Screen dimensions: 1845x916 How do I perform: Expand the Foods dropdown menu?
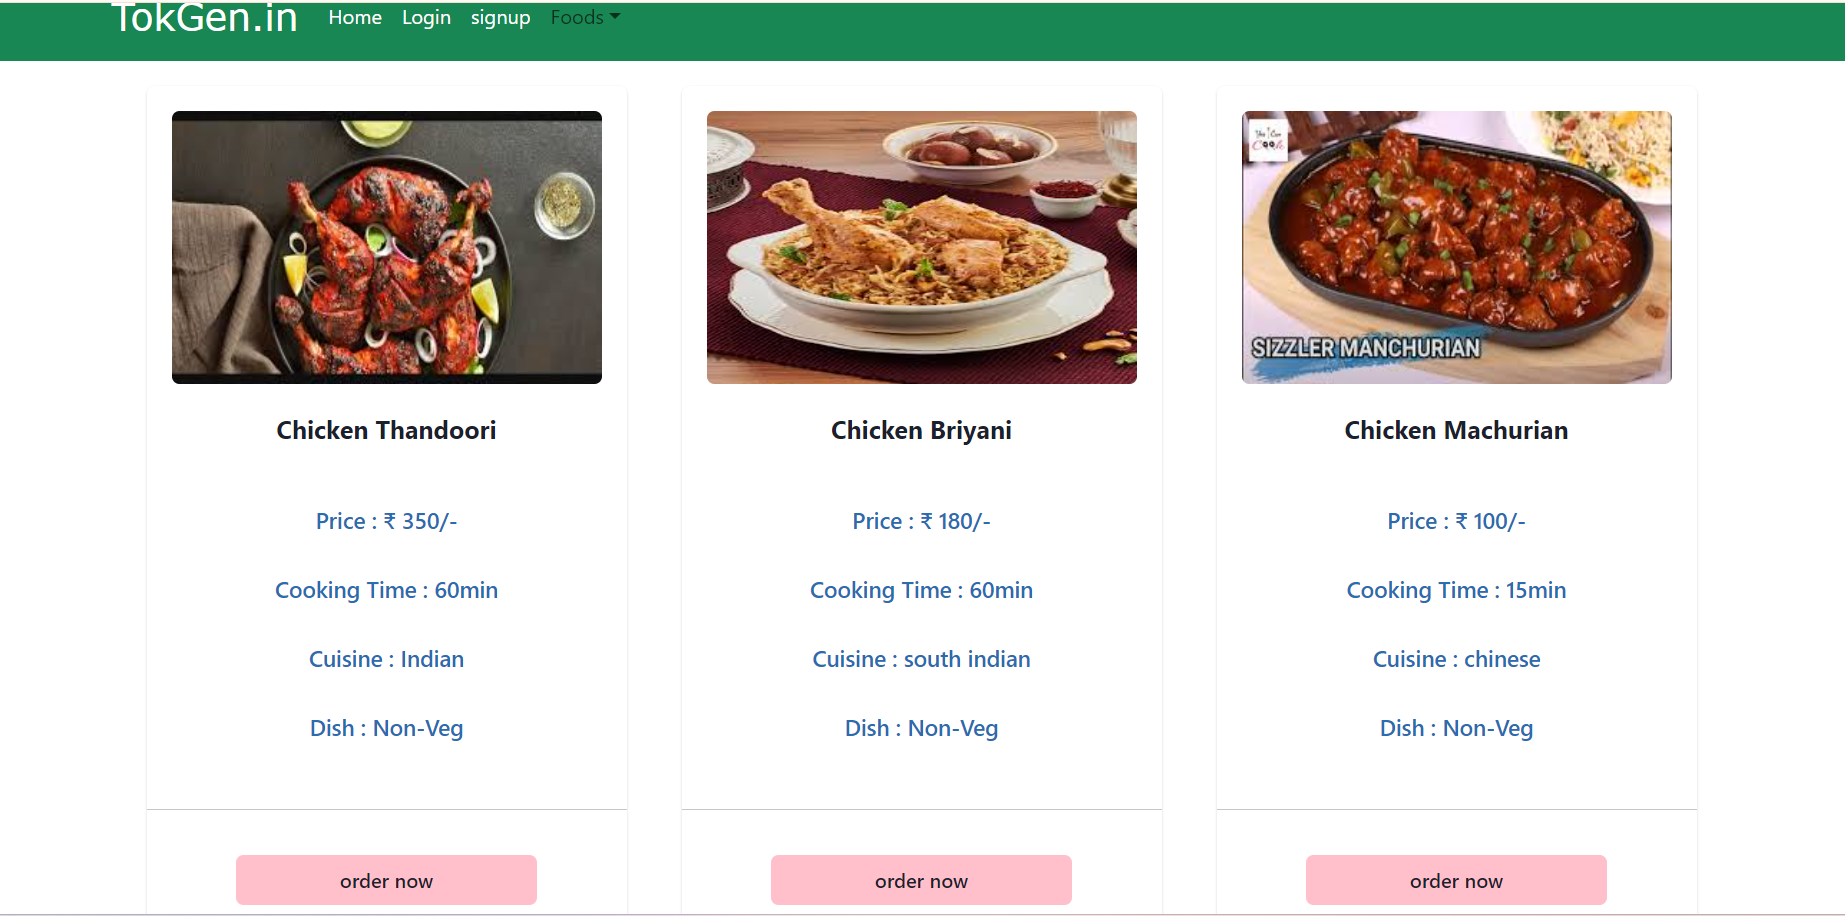click(x=585, y=18)
